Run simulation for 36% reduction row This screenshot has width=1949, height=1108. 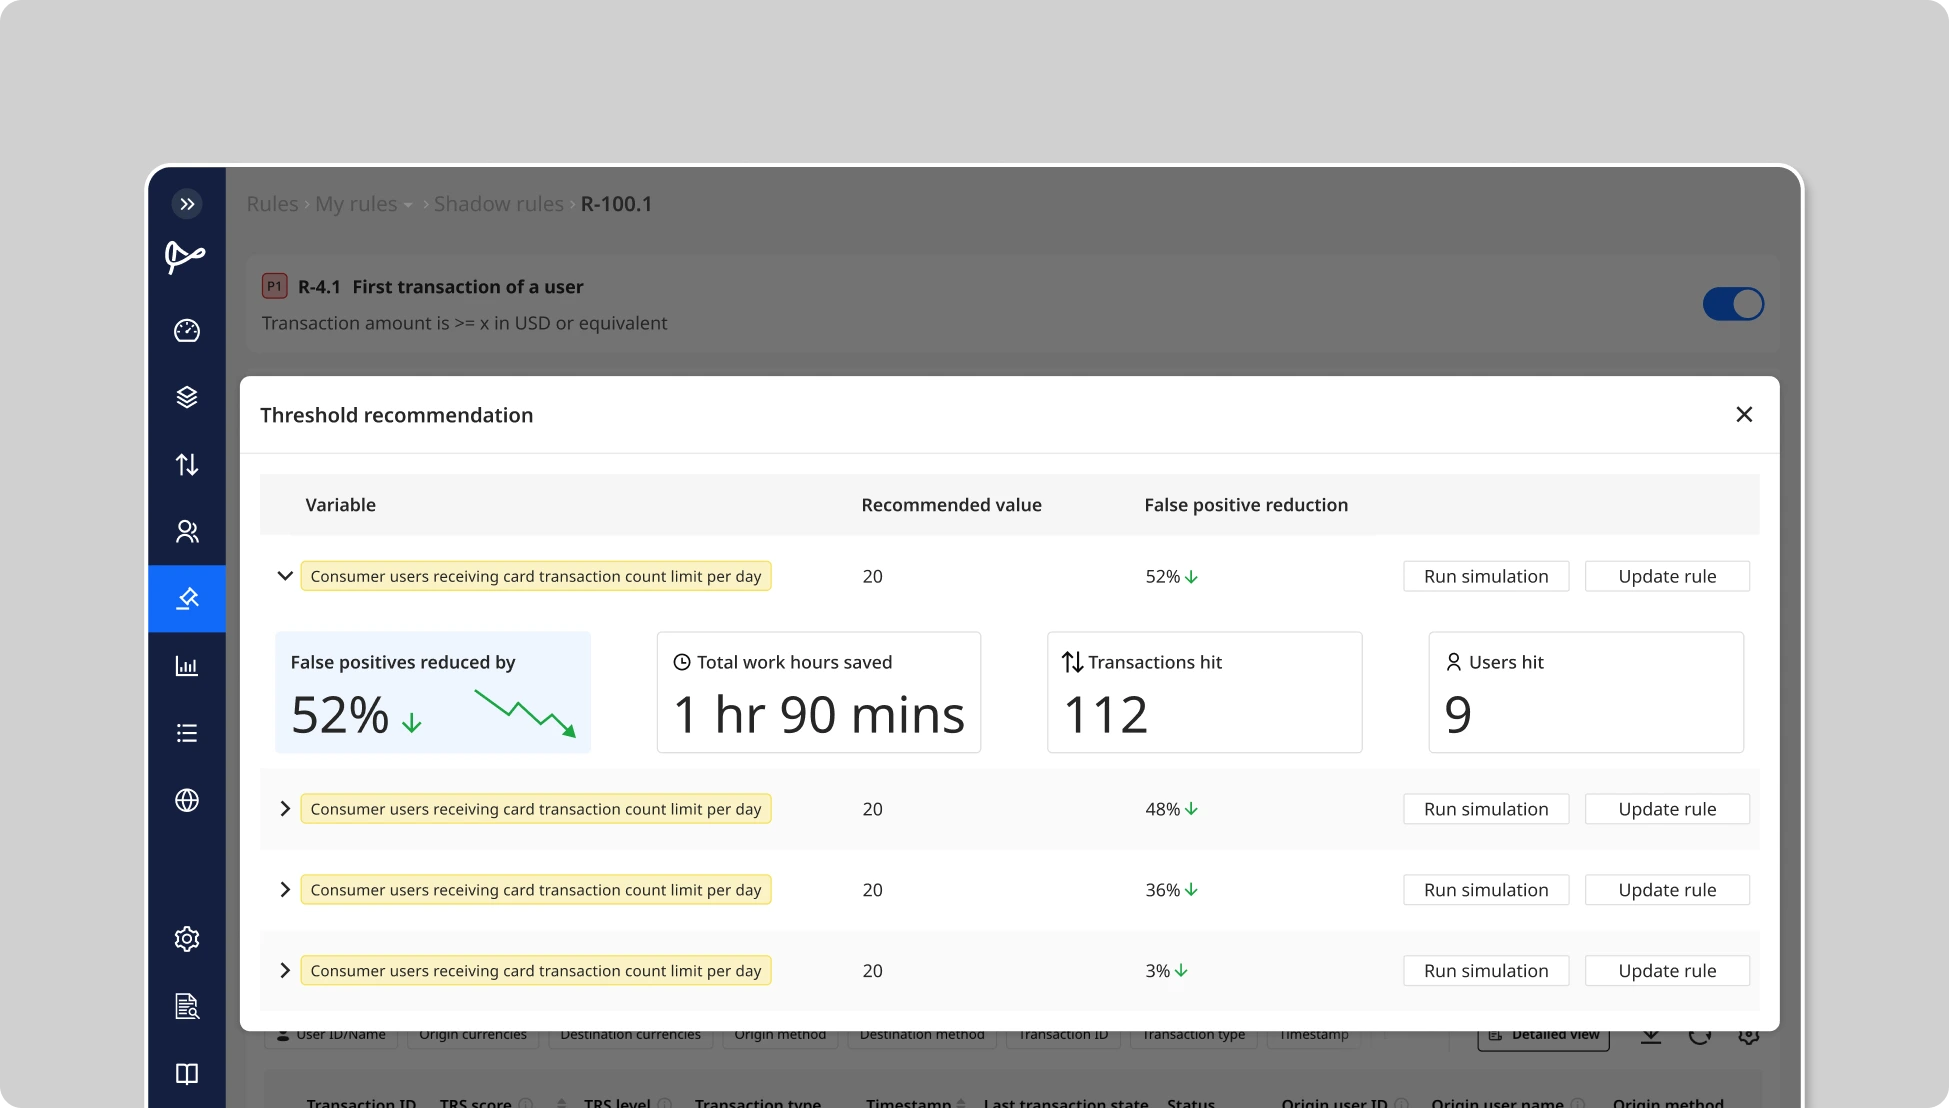1485,890
